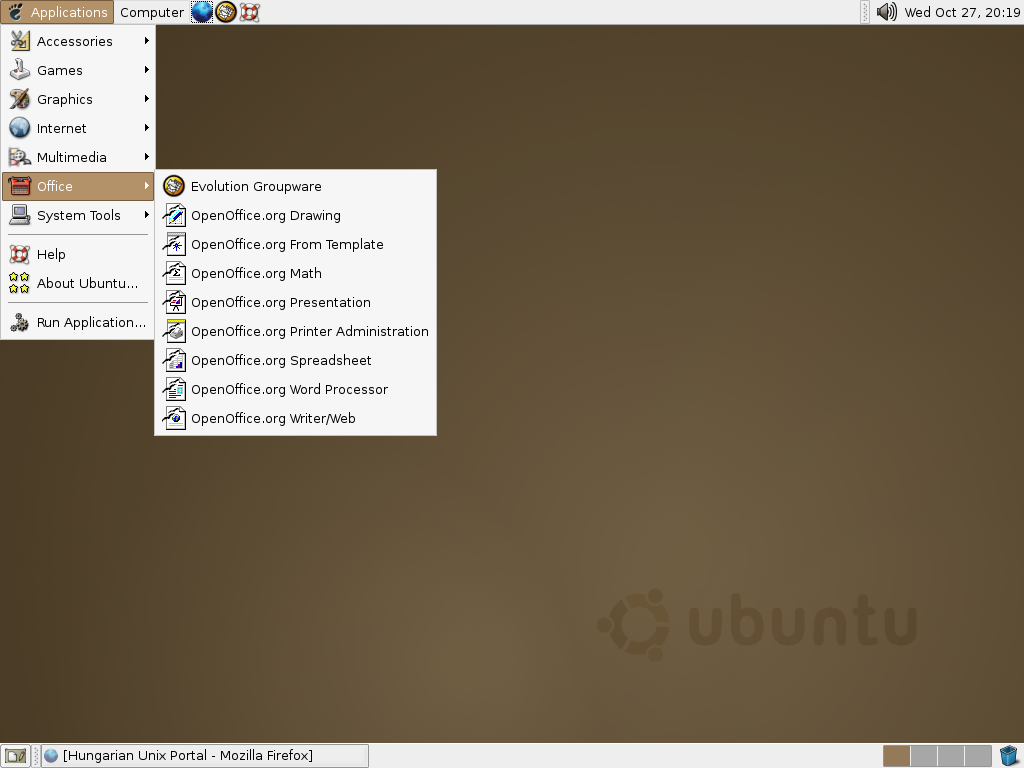Click the Help lifebuoy icon in menu
The width and height of the screenshot is (1024, 768).
20,254
